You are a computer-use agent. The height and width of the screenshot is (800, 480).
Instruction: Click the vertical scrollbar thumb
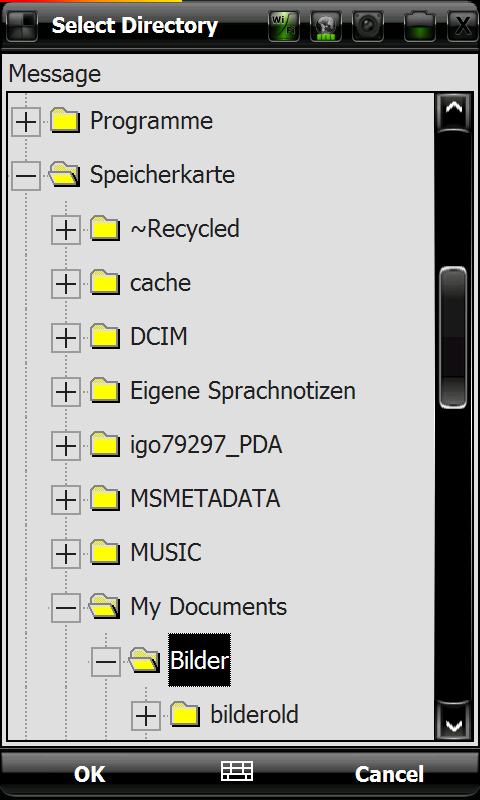click(x=453, y=337)
